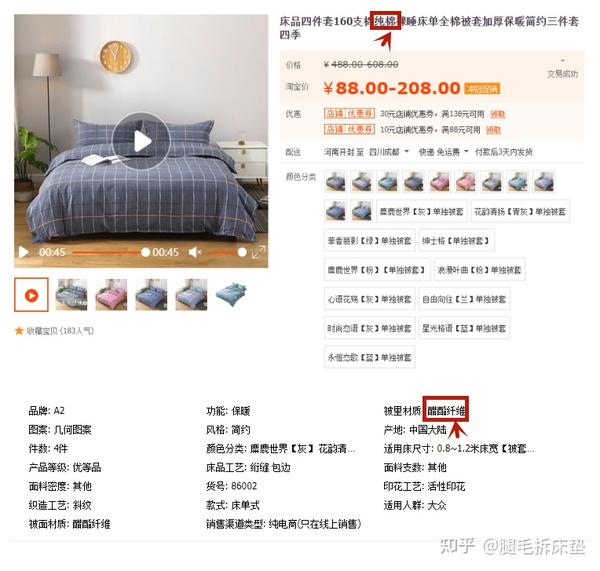Image resolution: width=600 pixels, height=571 pixels.
Task: Choose the first color swatch in 颜色分类
Action: (336, 181)
